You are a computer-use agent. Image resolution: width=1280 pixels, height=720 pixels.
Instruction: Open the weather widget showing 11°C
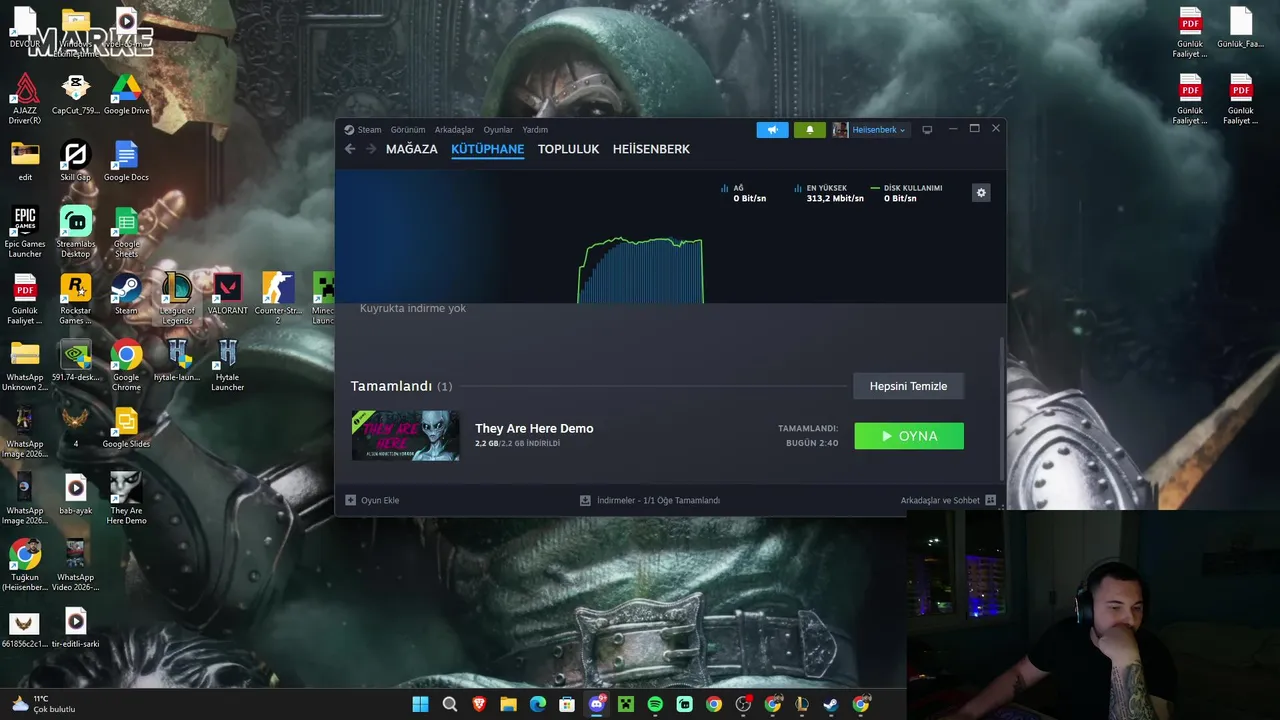click(x=43, y=704)
